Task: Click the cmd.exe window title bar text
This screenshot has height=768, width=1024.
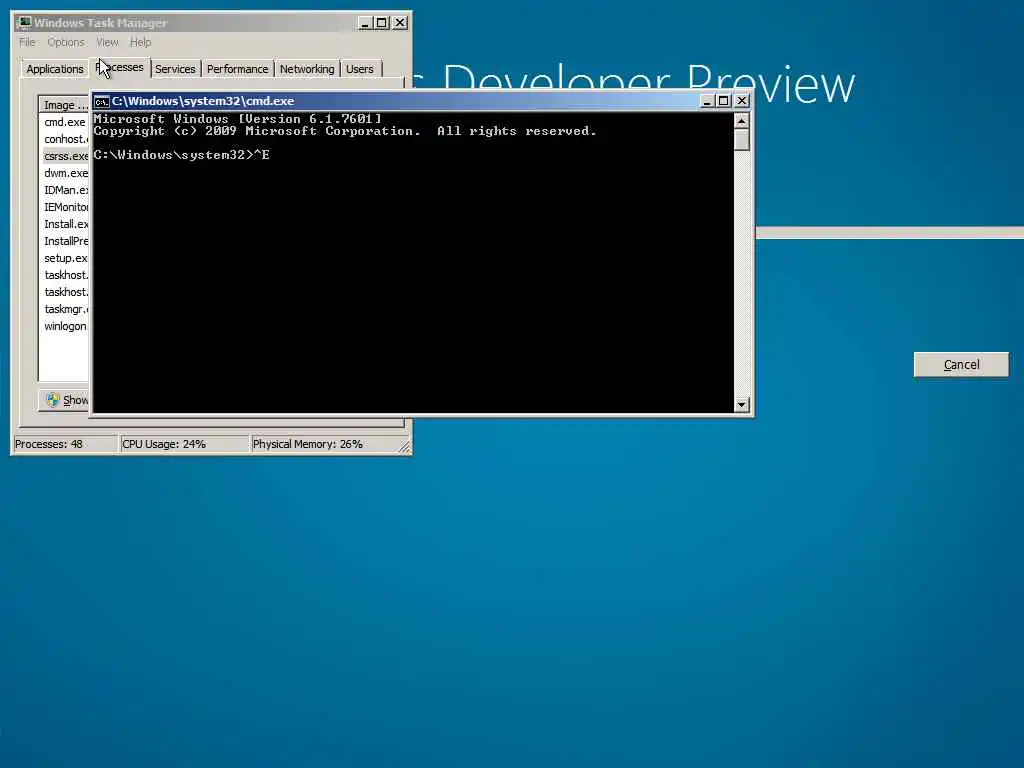Action: point(203,101)
